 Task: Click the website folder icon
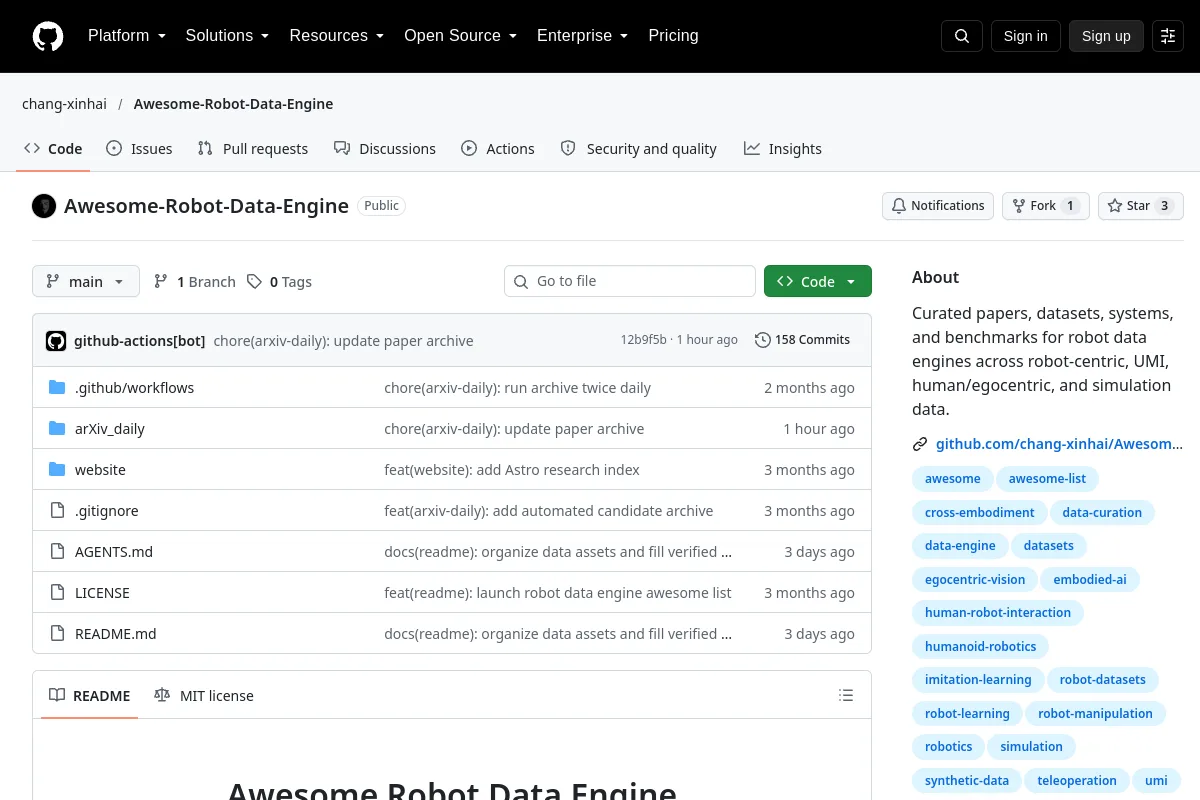click(x=57, y=470)
